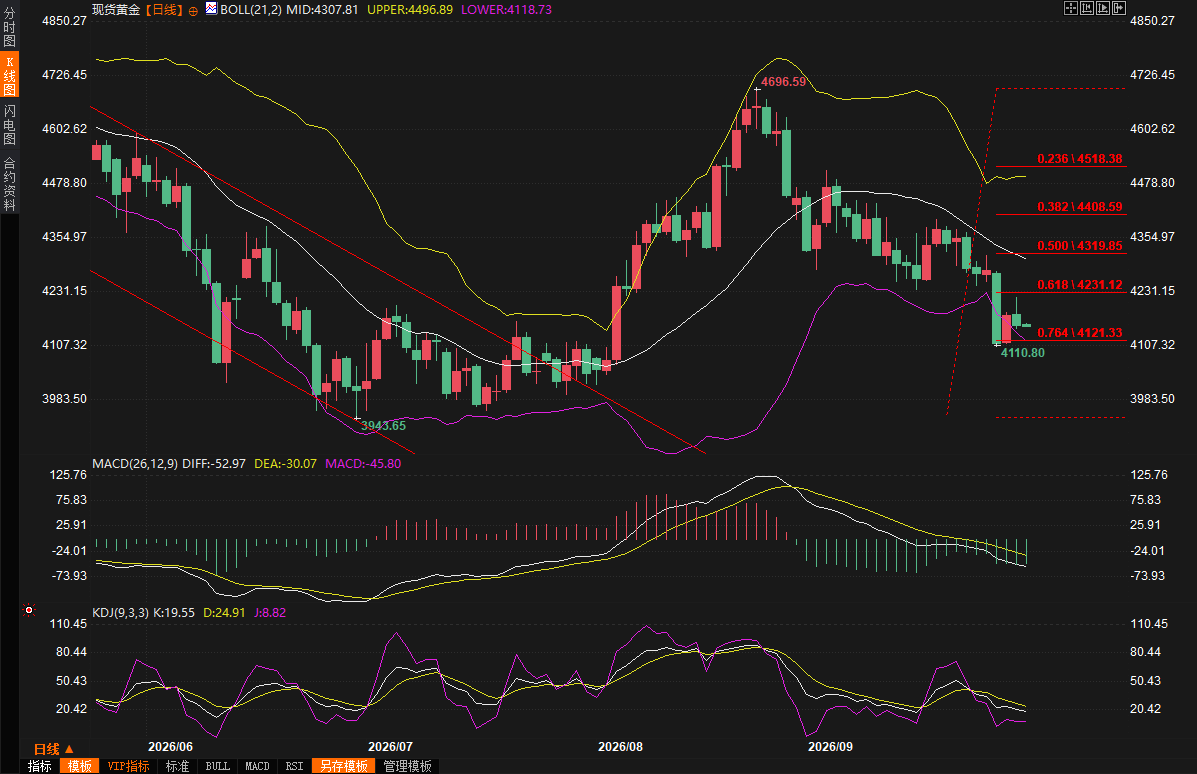Click the panel export arrow icon
Screen dimensions: 1197x774
pos(1119,8)
